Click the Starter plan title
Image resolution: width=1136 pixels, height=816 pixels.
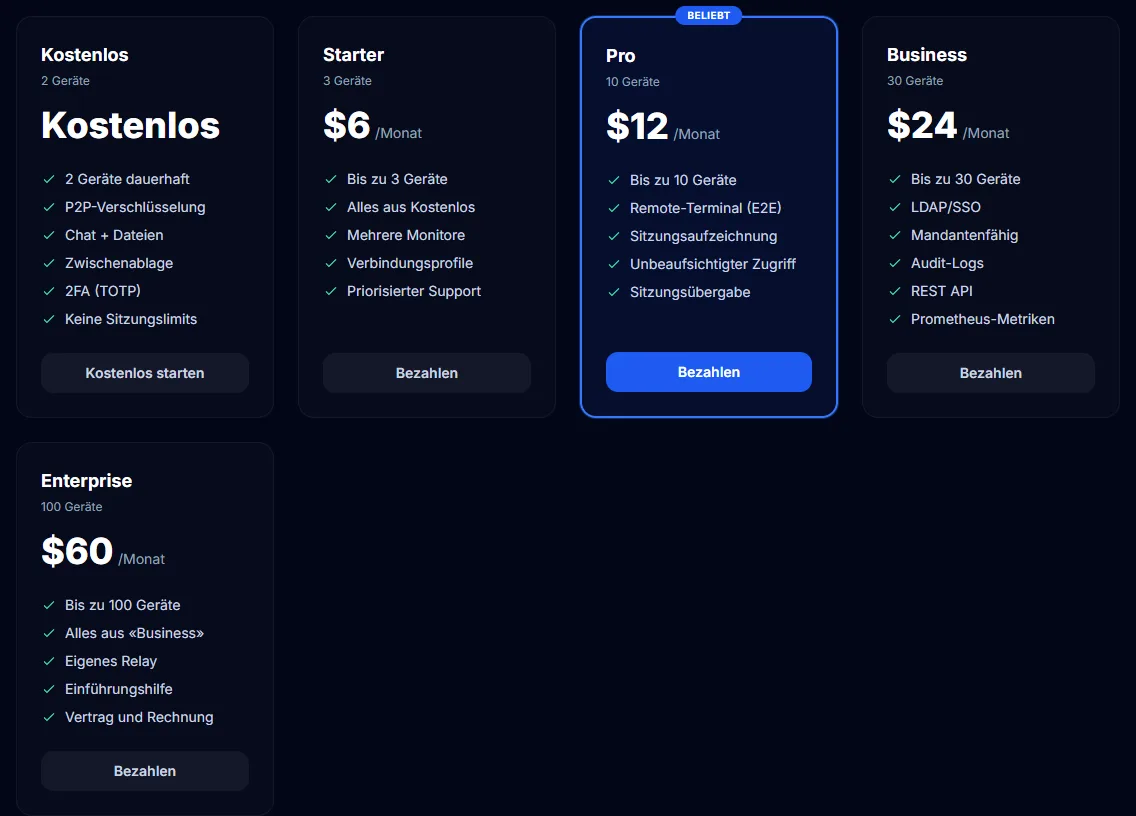coord(354,55)
